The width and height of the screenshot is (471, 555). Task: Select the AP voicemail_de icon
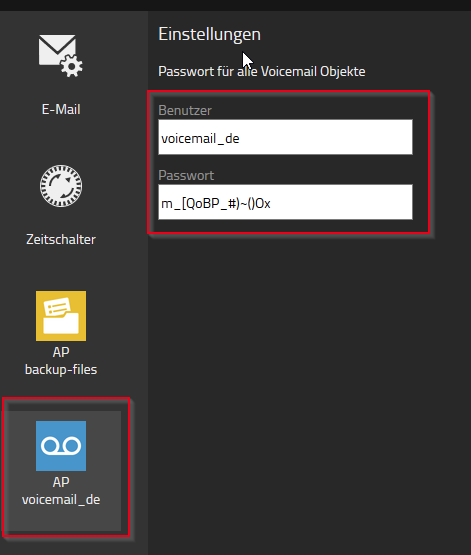[x=61, y=446]
